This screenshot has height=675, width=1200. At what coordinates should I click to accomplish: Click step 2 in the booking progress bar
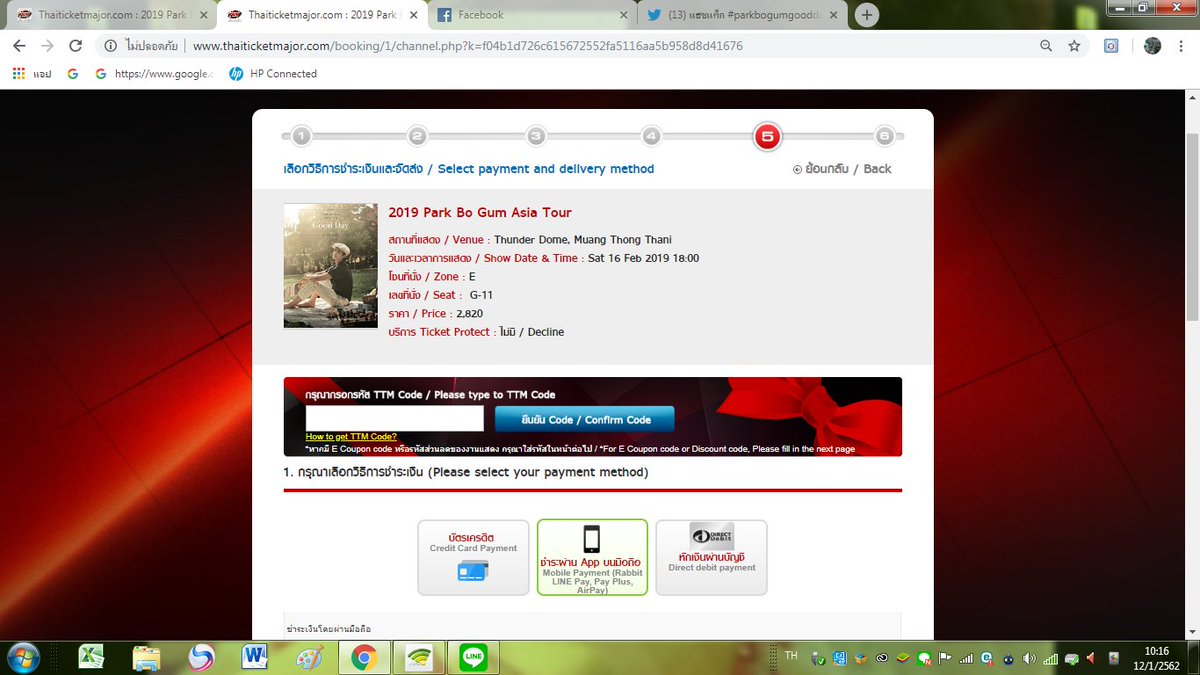418,136
